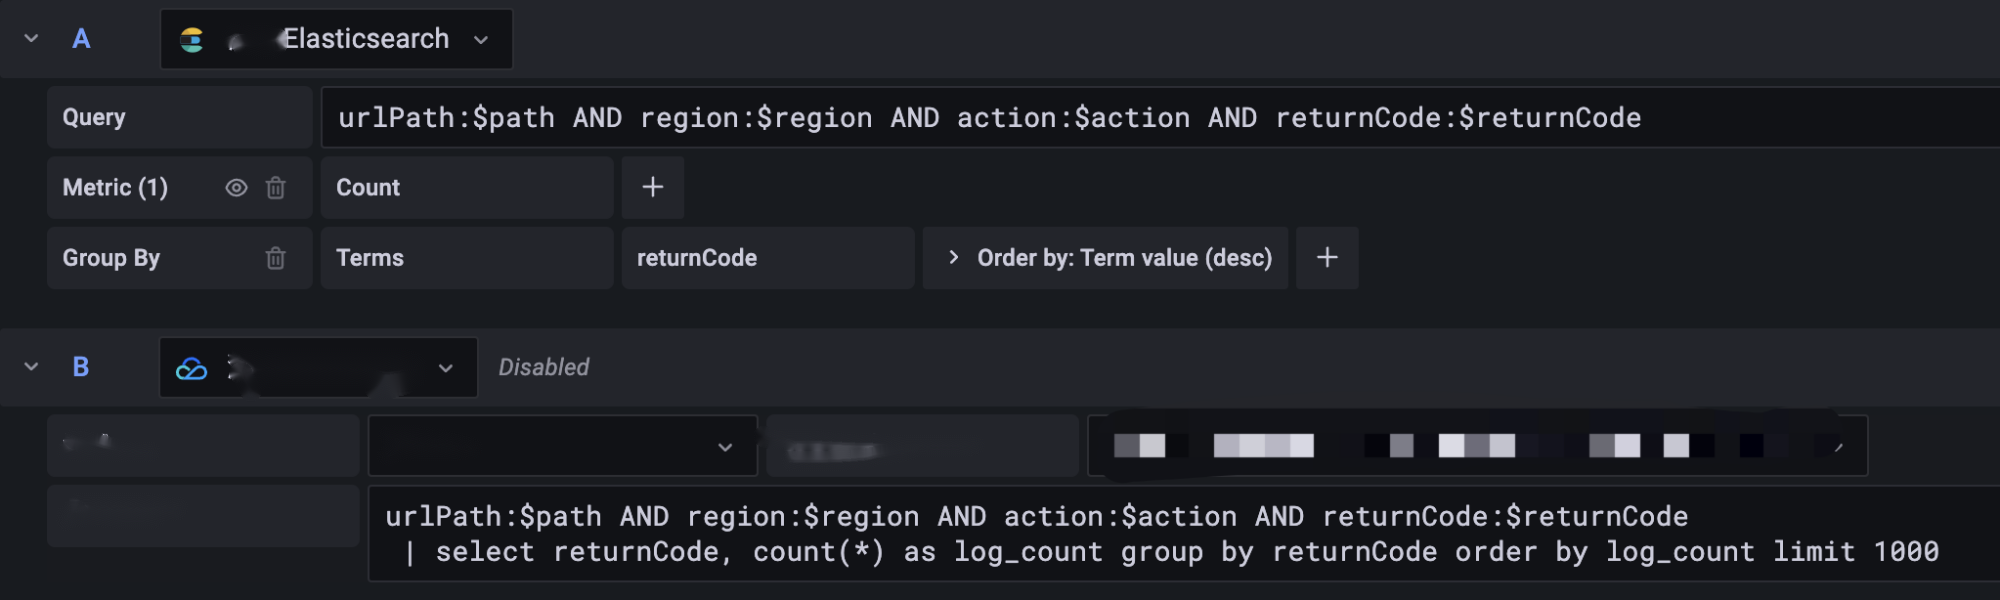Open query B data source dropdown

point(445,368)
